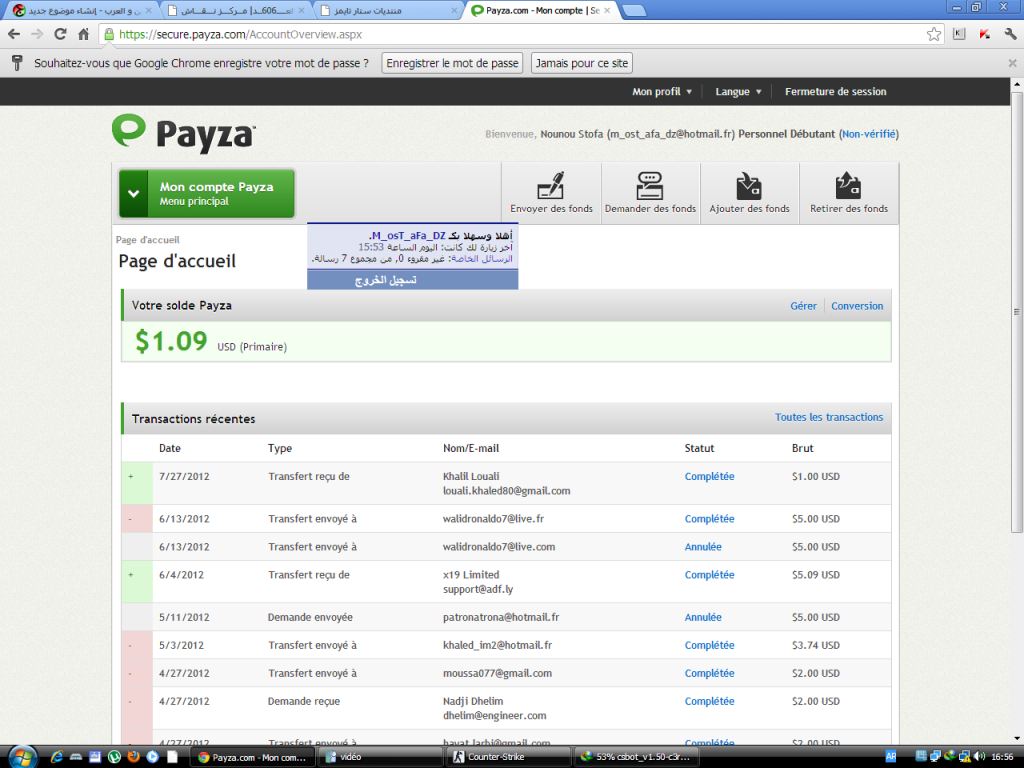
Task: Expand the Langue dropdown
Action: click(x=738, y=91)
